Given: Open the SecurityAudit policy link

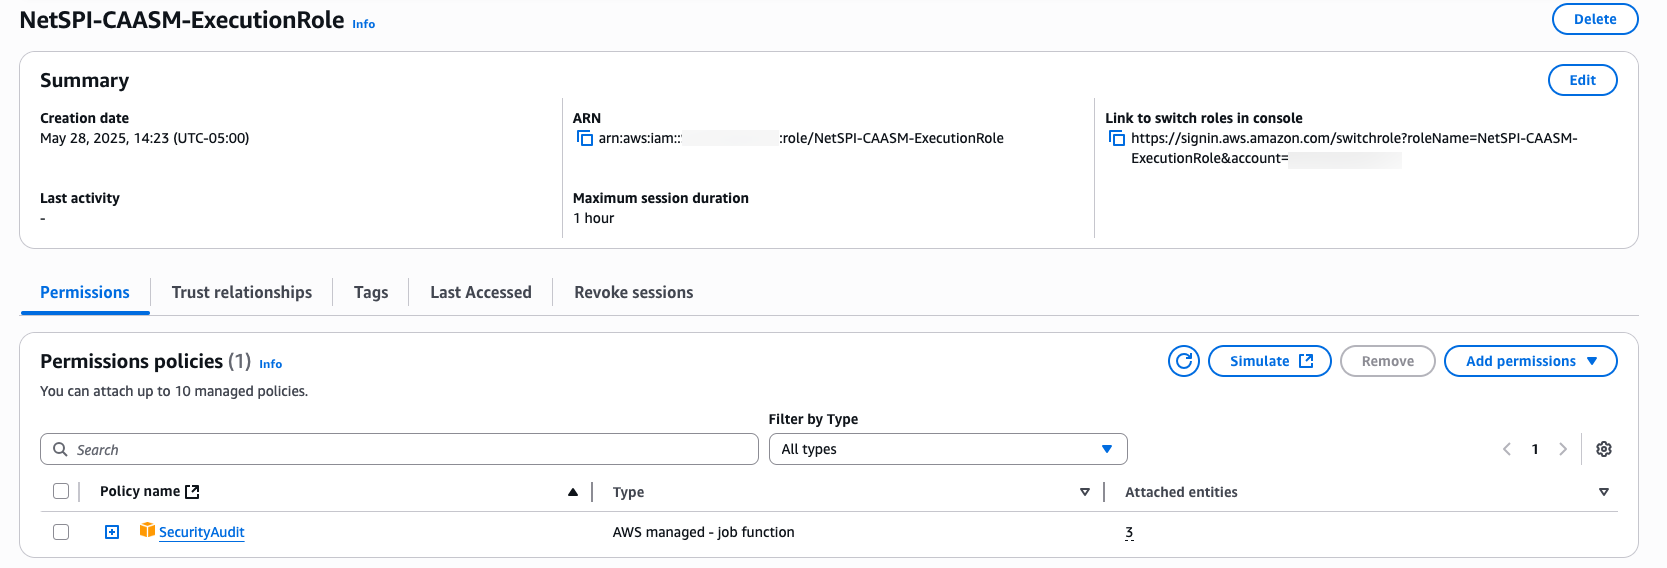Looking at the screenshot, I should point(202,532).
